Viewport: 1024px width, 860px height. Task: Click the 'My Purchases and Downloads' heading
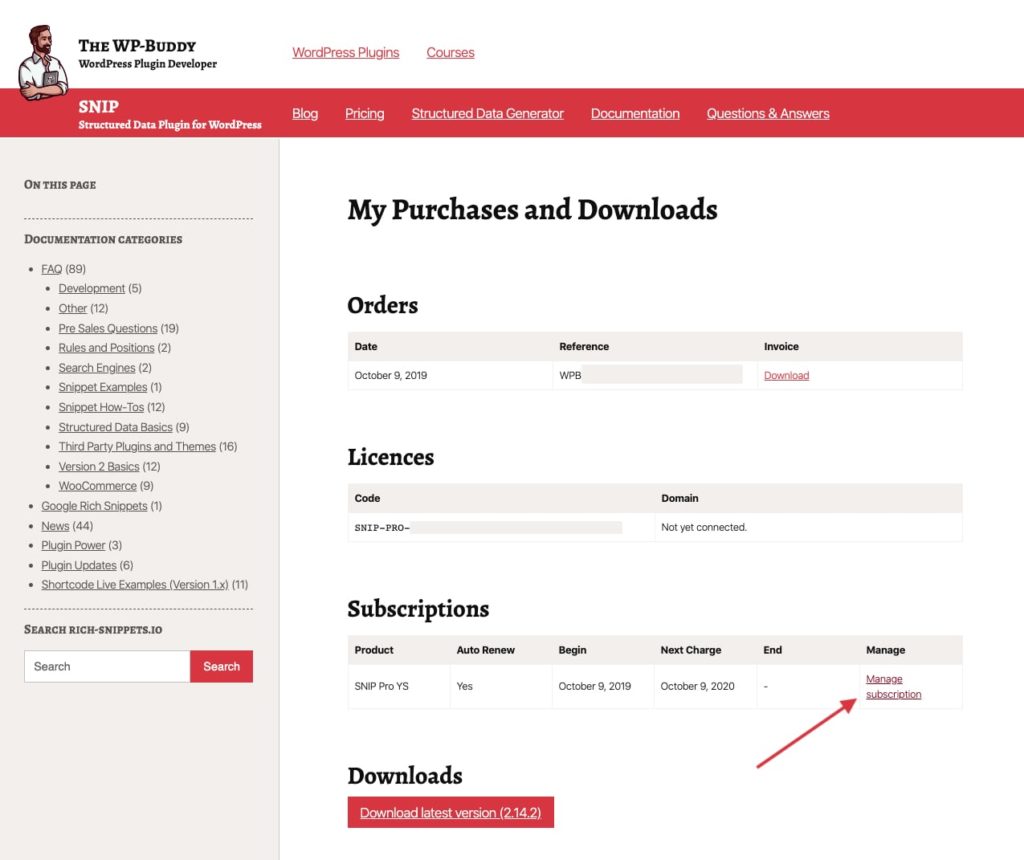(532, 210)
